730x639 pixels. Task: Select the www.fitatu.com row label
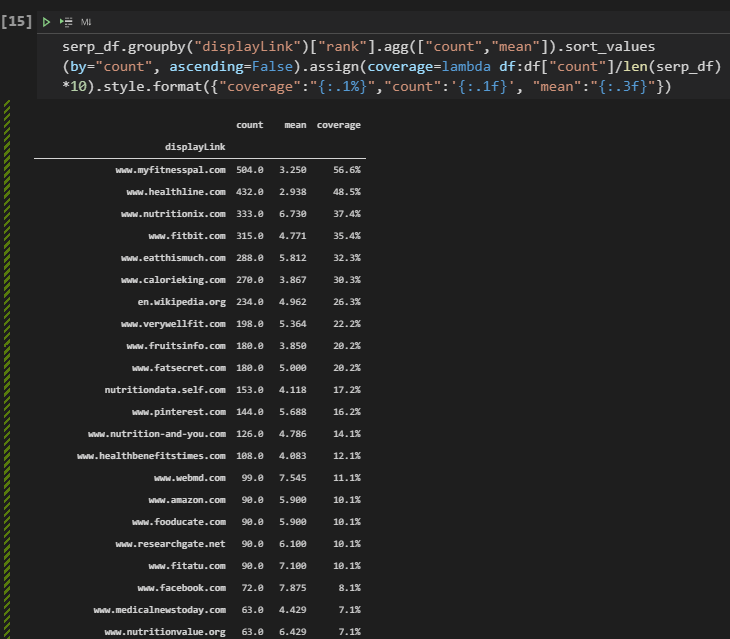[187, 565]
